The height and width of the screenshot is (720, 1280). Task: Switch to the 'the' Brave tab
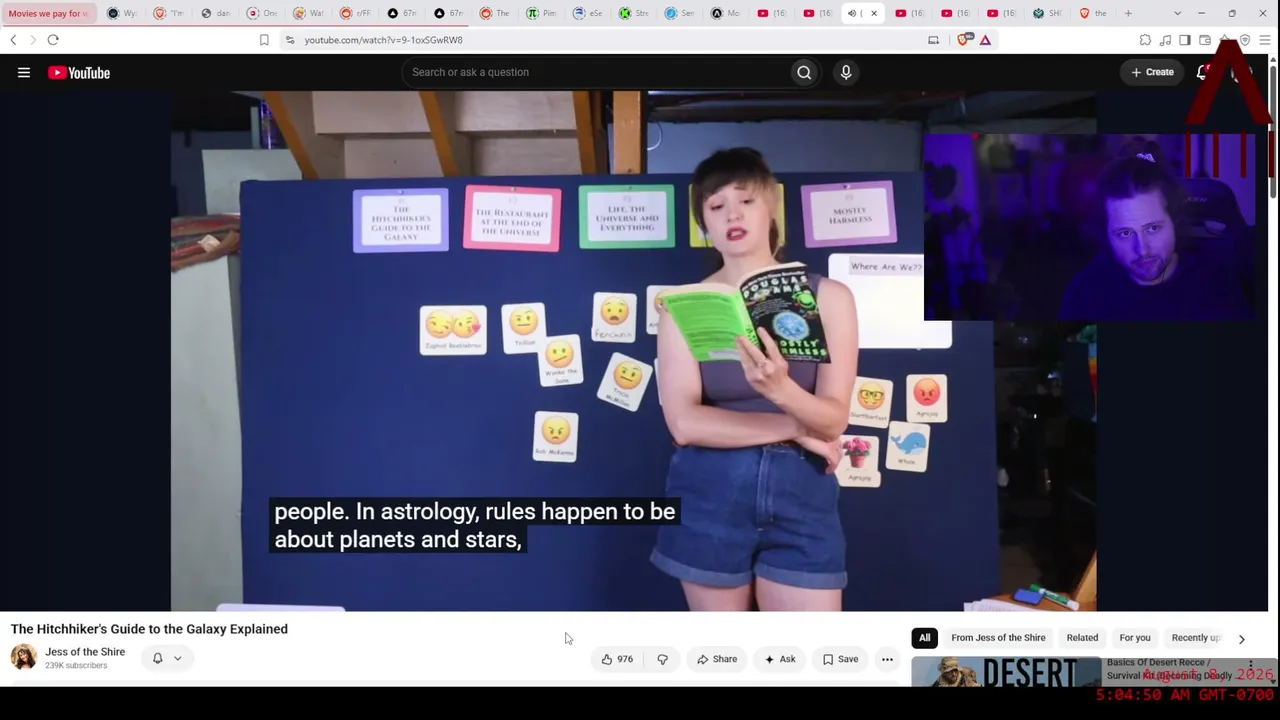point(1093,13)
